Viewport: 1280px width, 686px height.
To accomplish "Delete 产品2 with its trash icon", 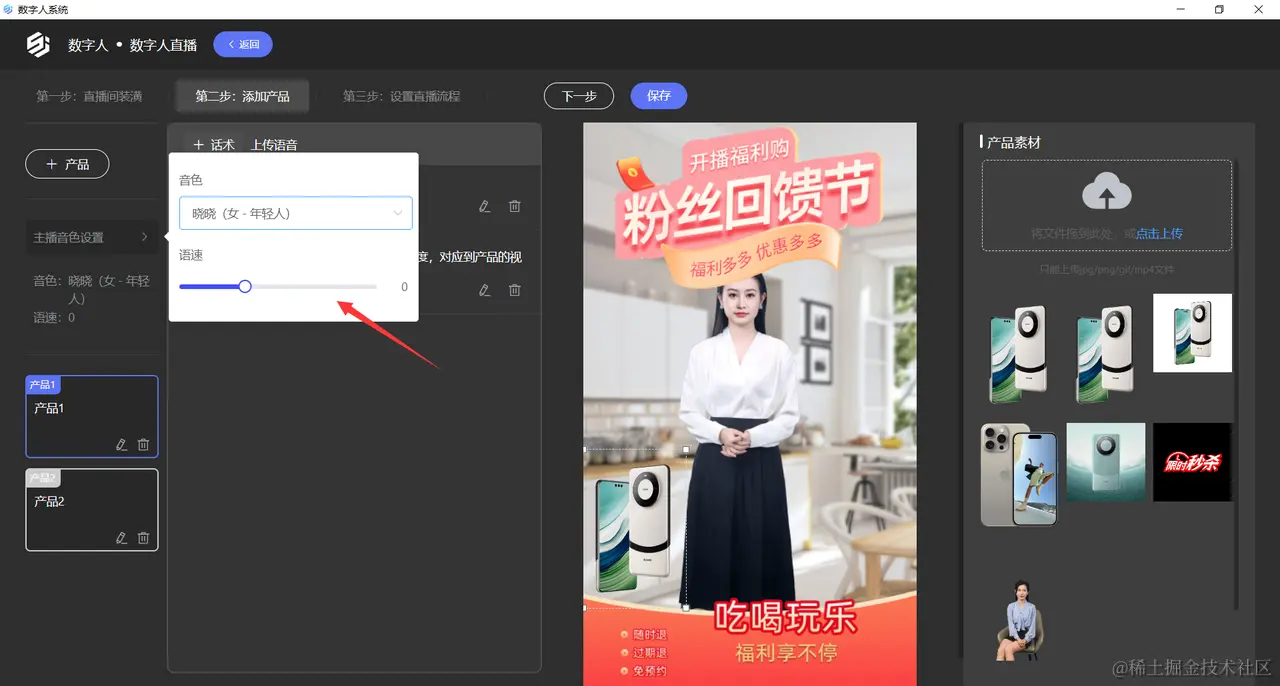I will [143, 538].
